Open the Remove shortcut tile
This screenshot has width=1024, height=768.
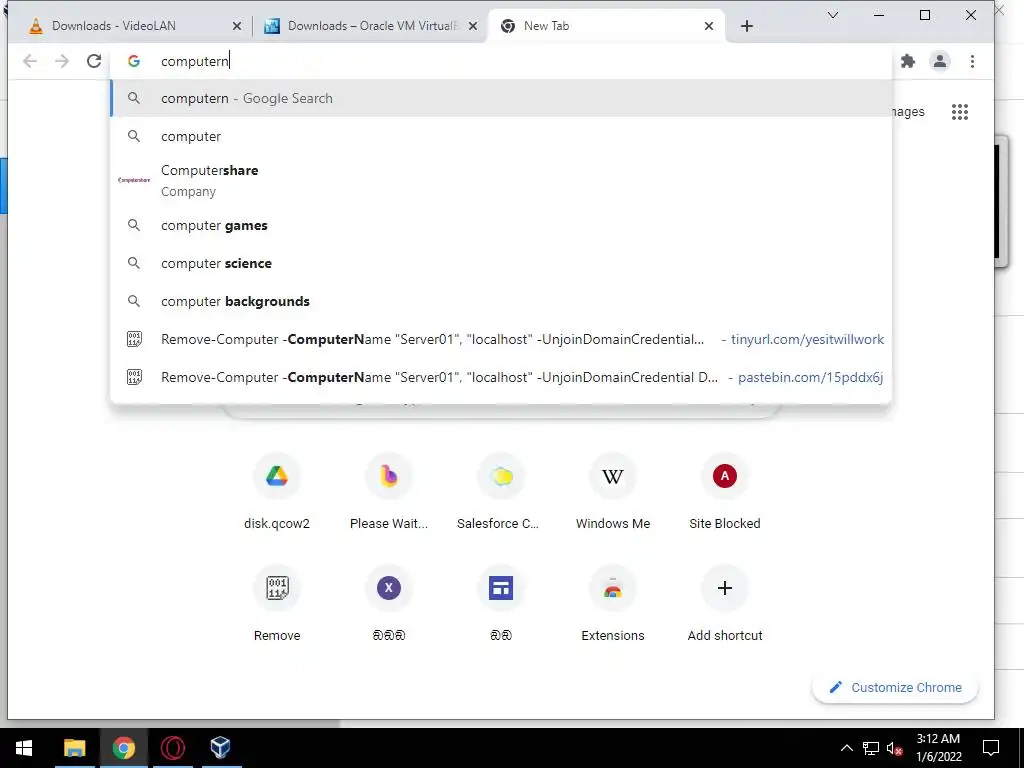(x=277, y=603)
